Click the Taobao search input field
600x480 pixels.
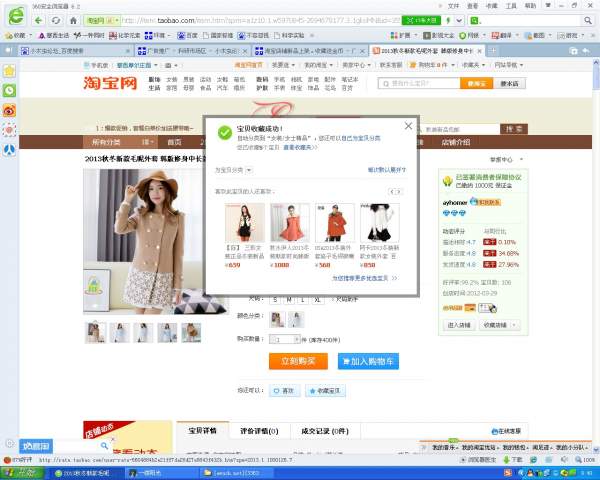[419, 83]
